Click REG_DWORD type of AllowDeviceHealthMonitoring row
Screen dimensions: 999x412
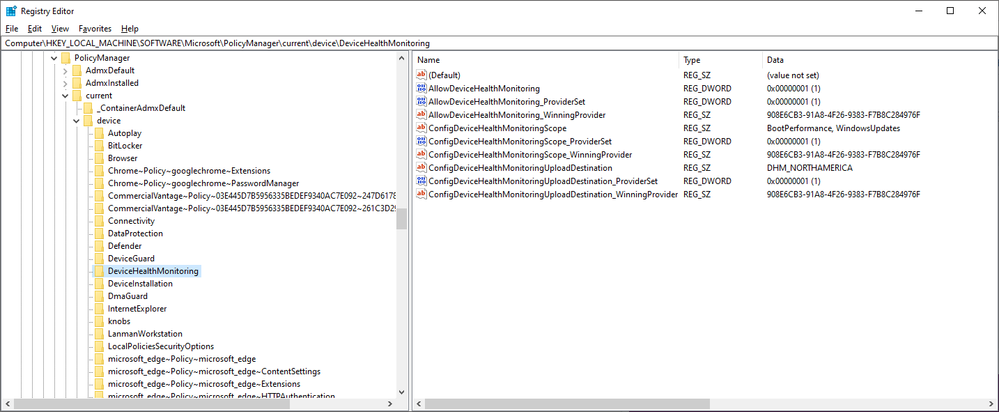[707, 89]
